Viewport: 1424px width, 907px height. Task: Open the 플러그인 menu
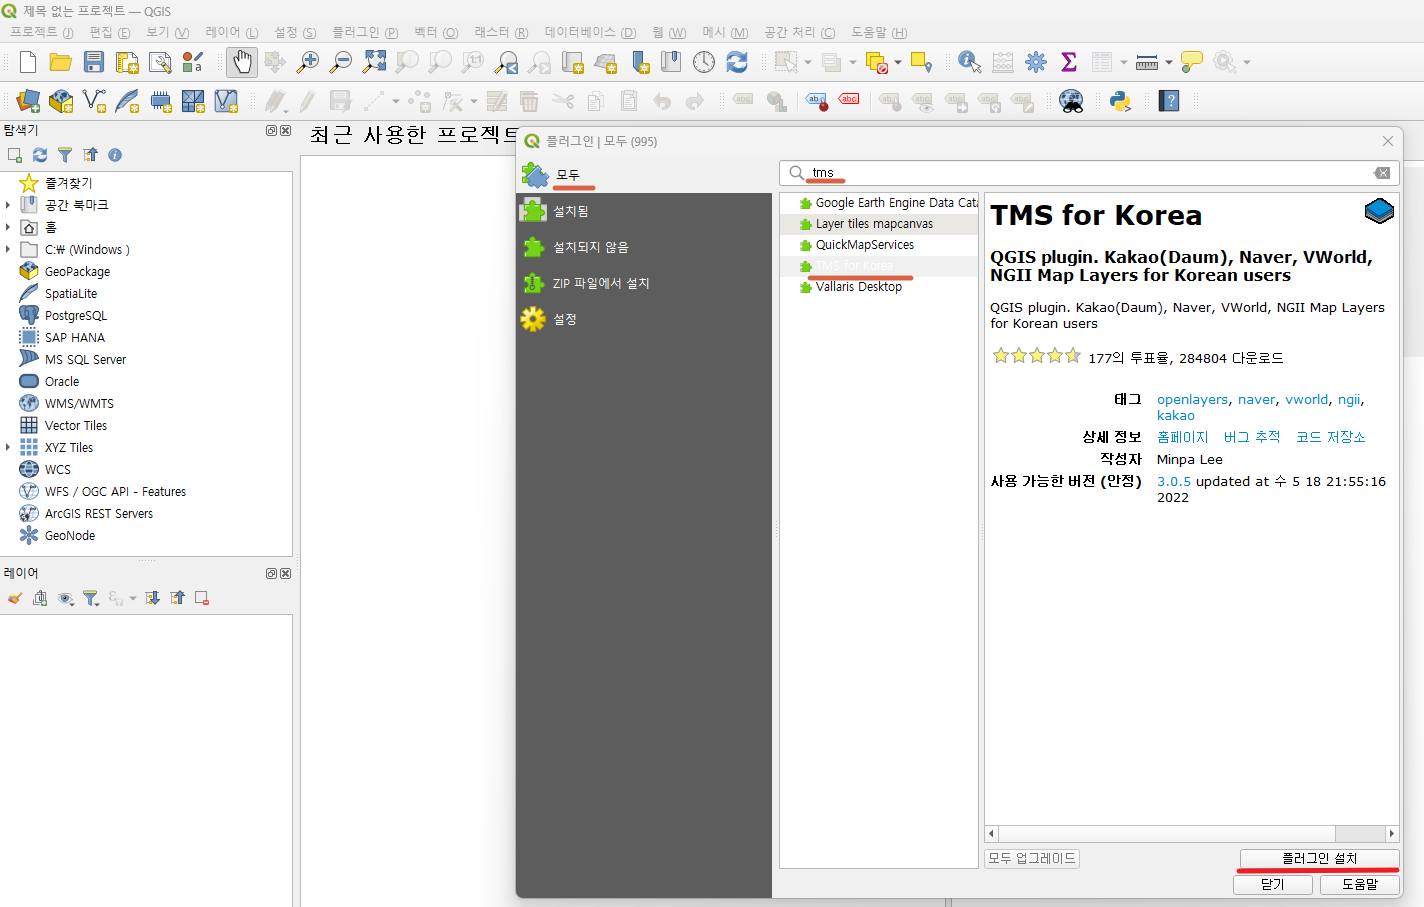pos(365,32)
